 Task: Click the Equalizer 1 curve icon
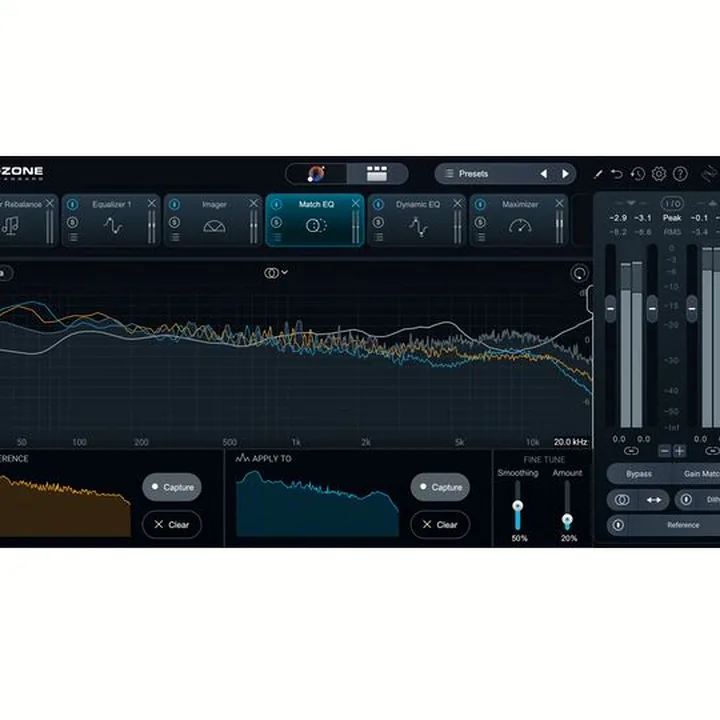(113, 225)
